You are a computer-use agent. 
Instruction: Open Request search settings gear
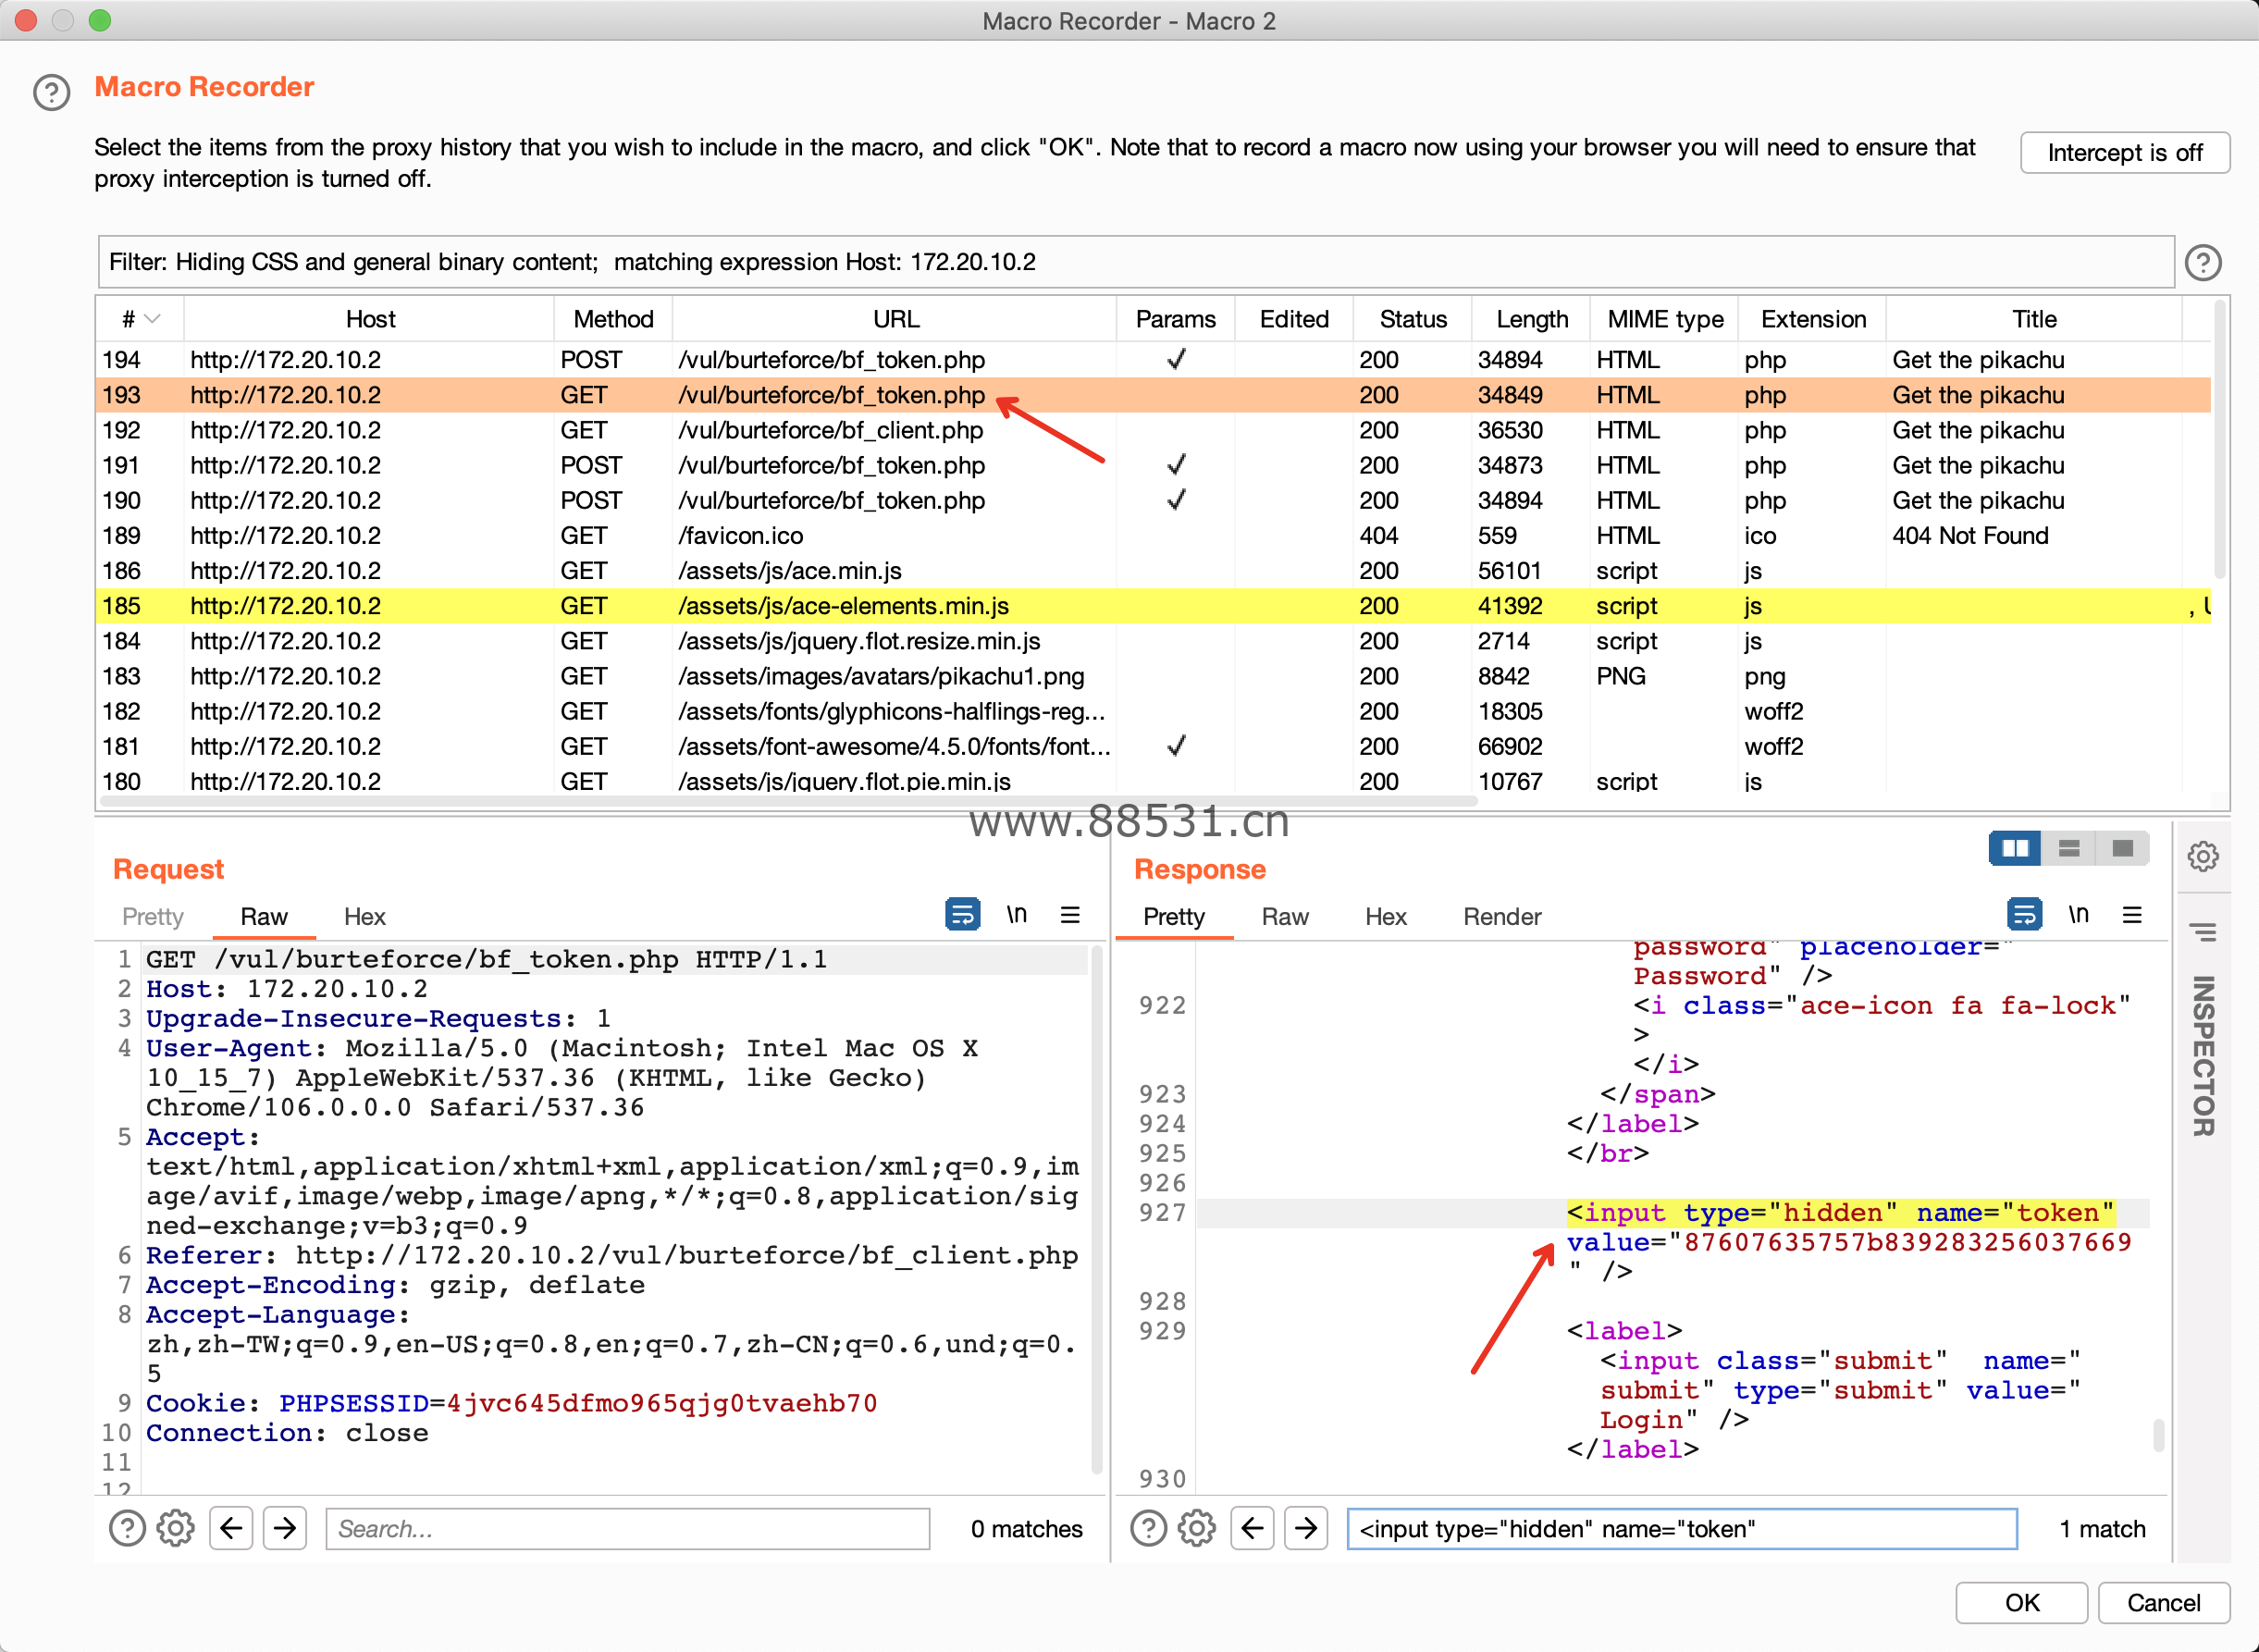[176, 1528]
